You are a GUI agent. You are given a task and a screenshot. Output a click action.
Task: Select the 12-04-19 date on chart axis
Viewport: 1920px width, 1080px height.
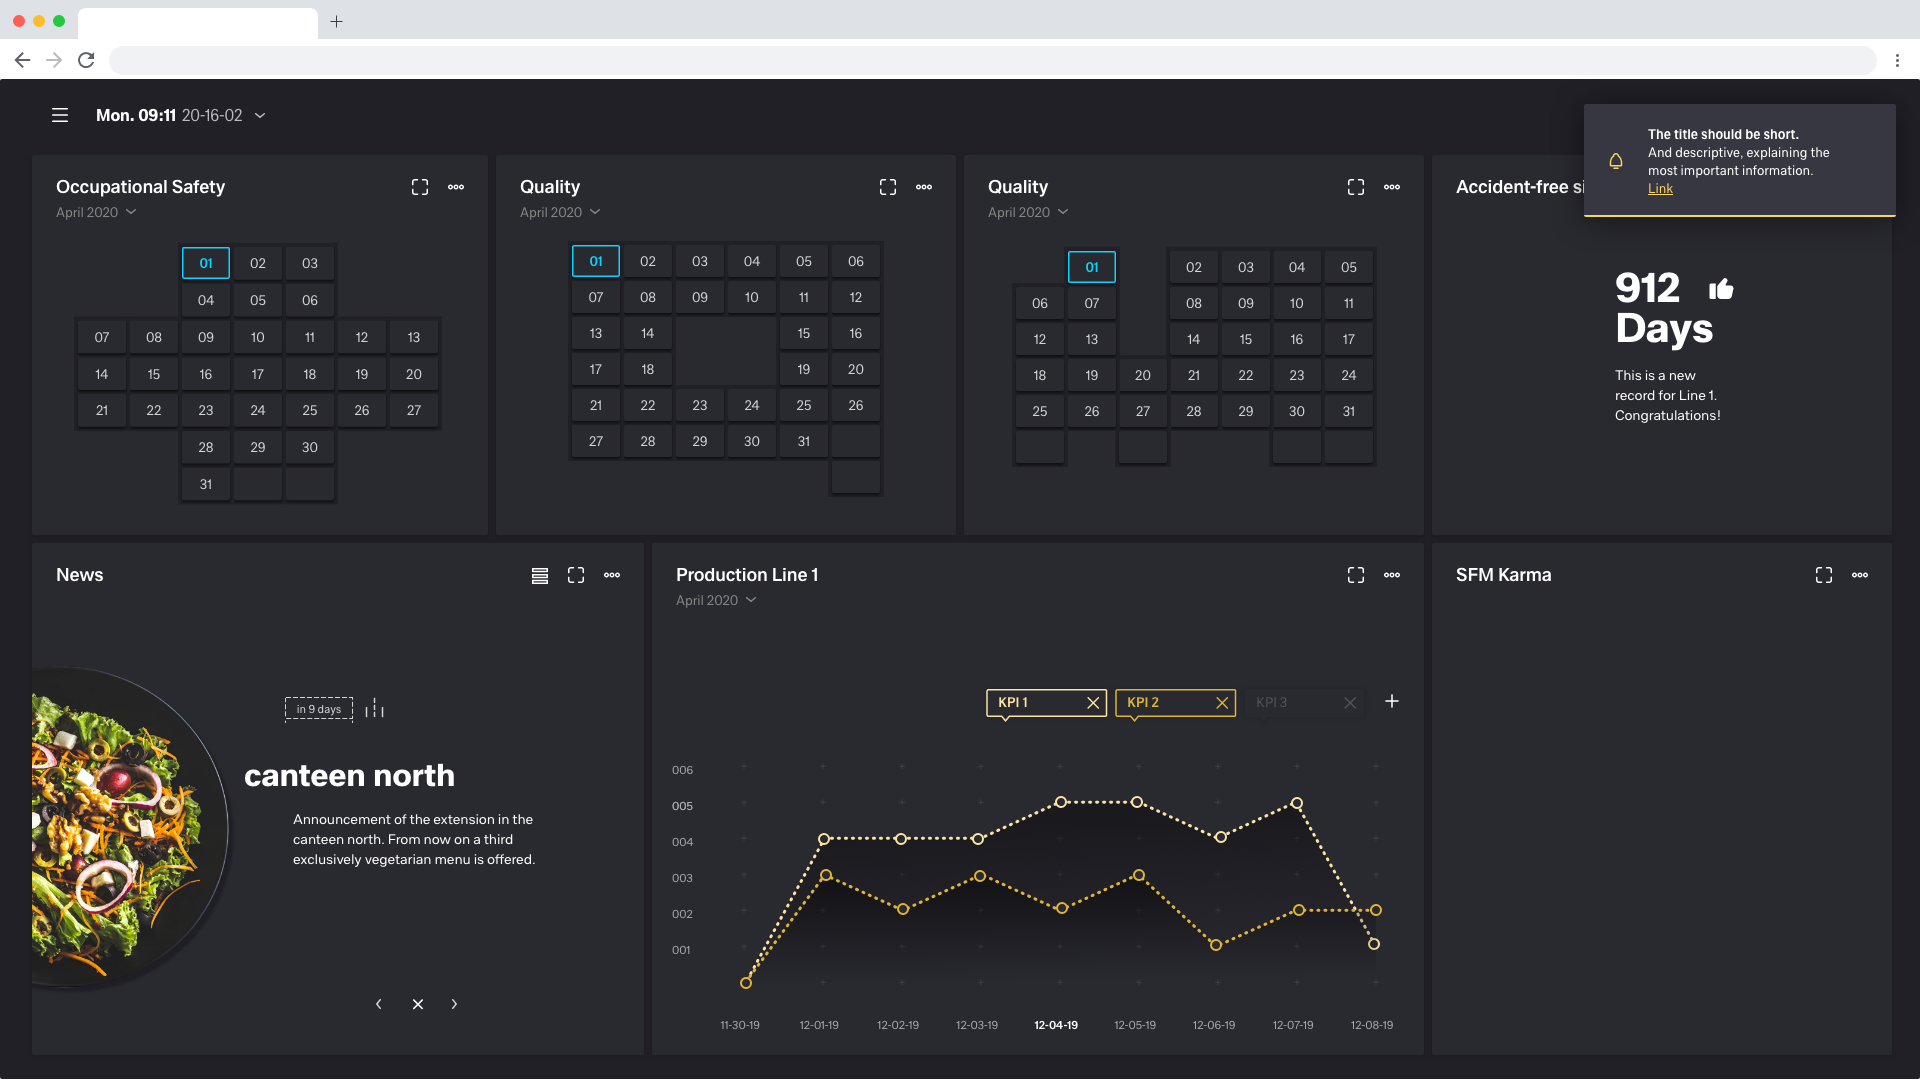point(1056,1025)
